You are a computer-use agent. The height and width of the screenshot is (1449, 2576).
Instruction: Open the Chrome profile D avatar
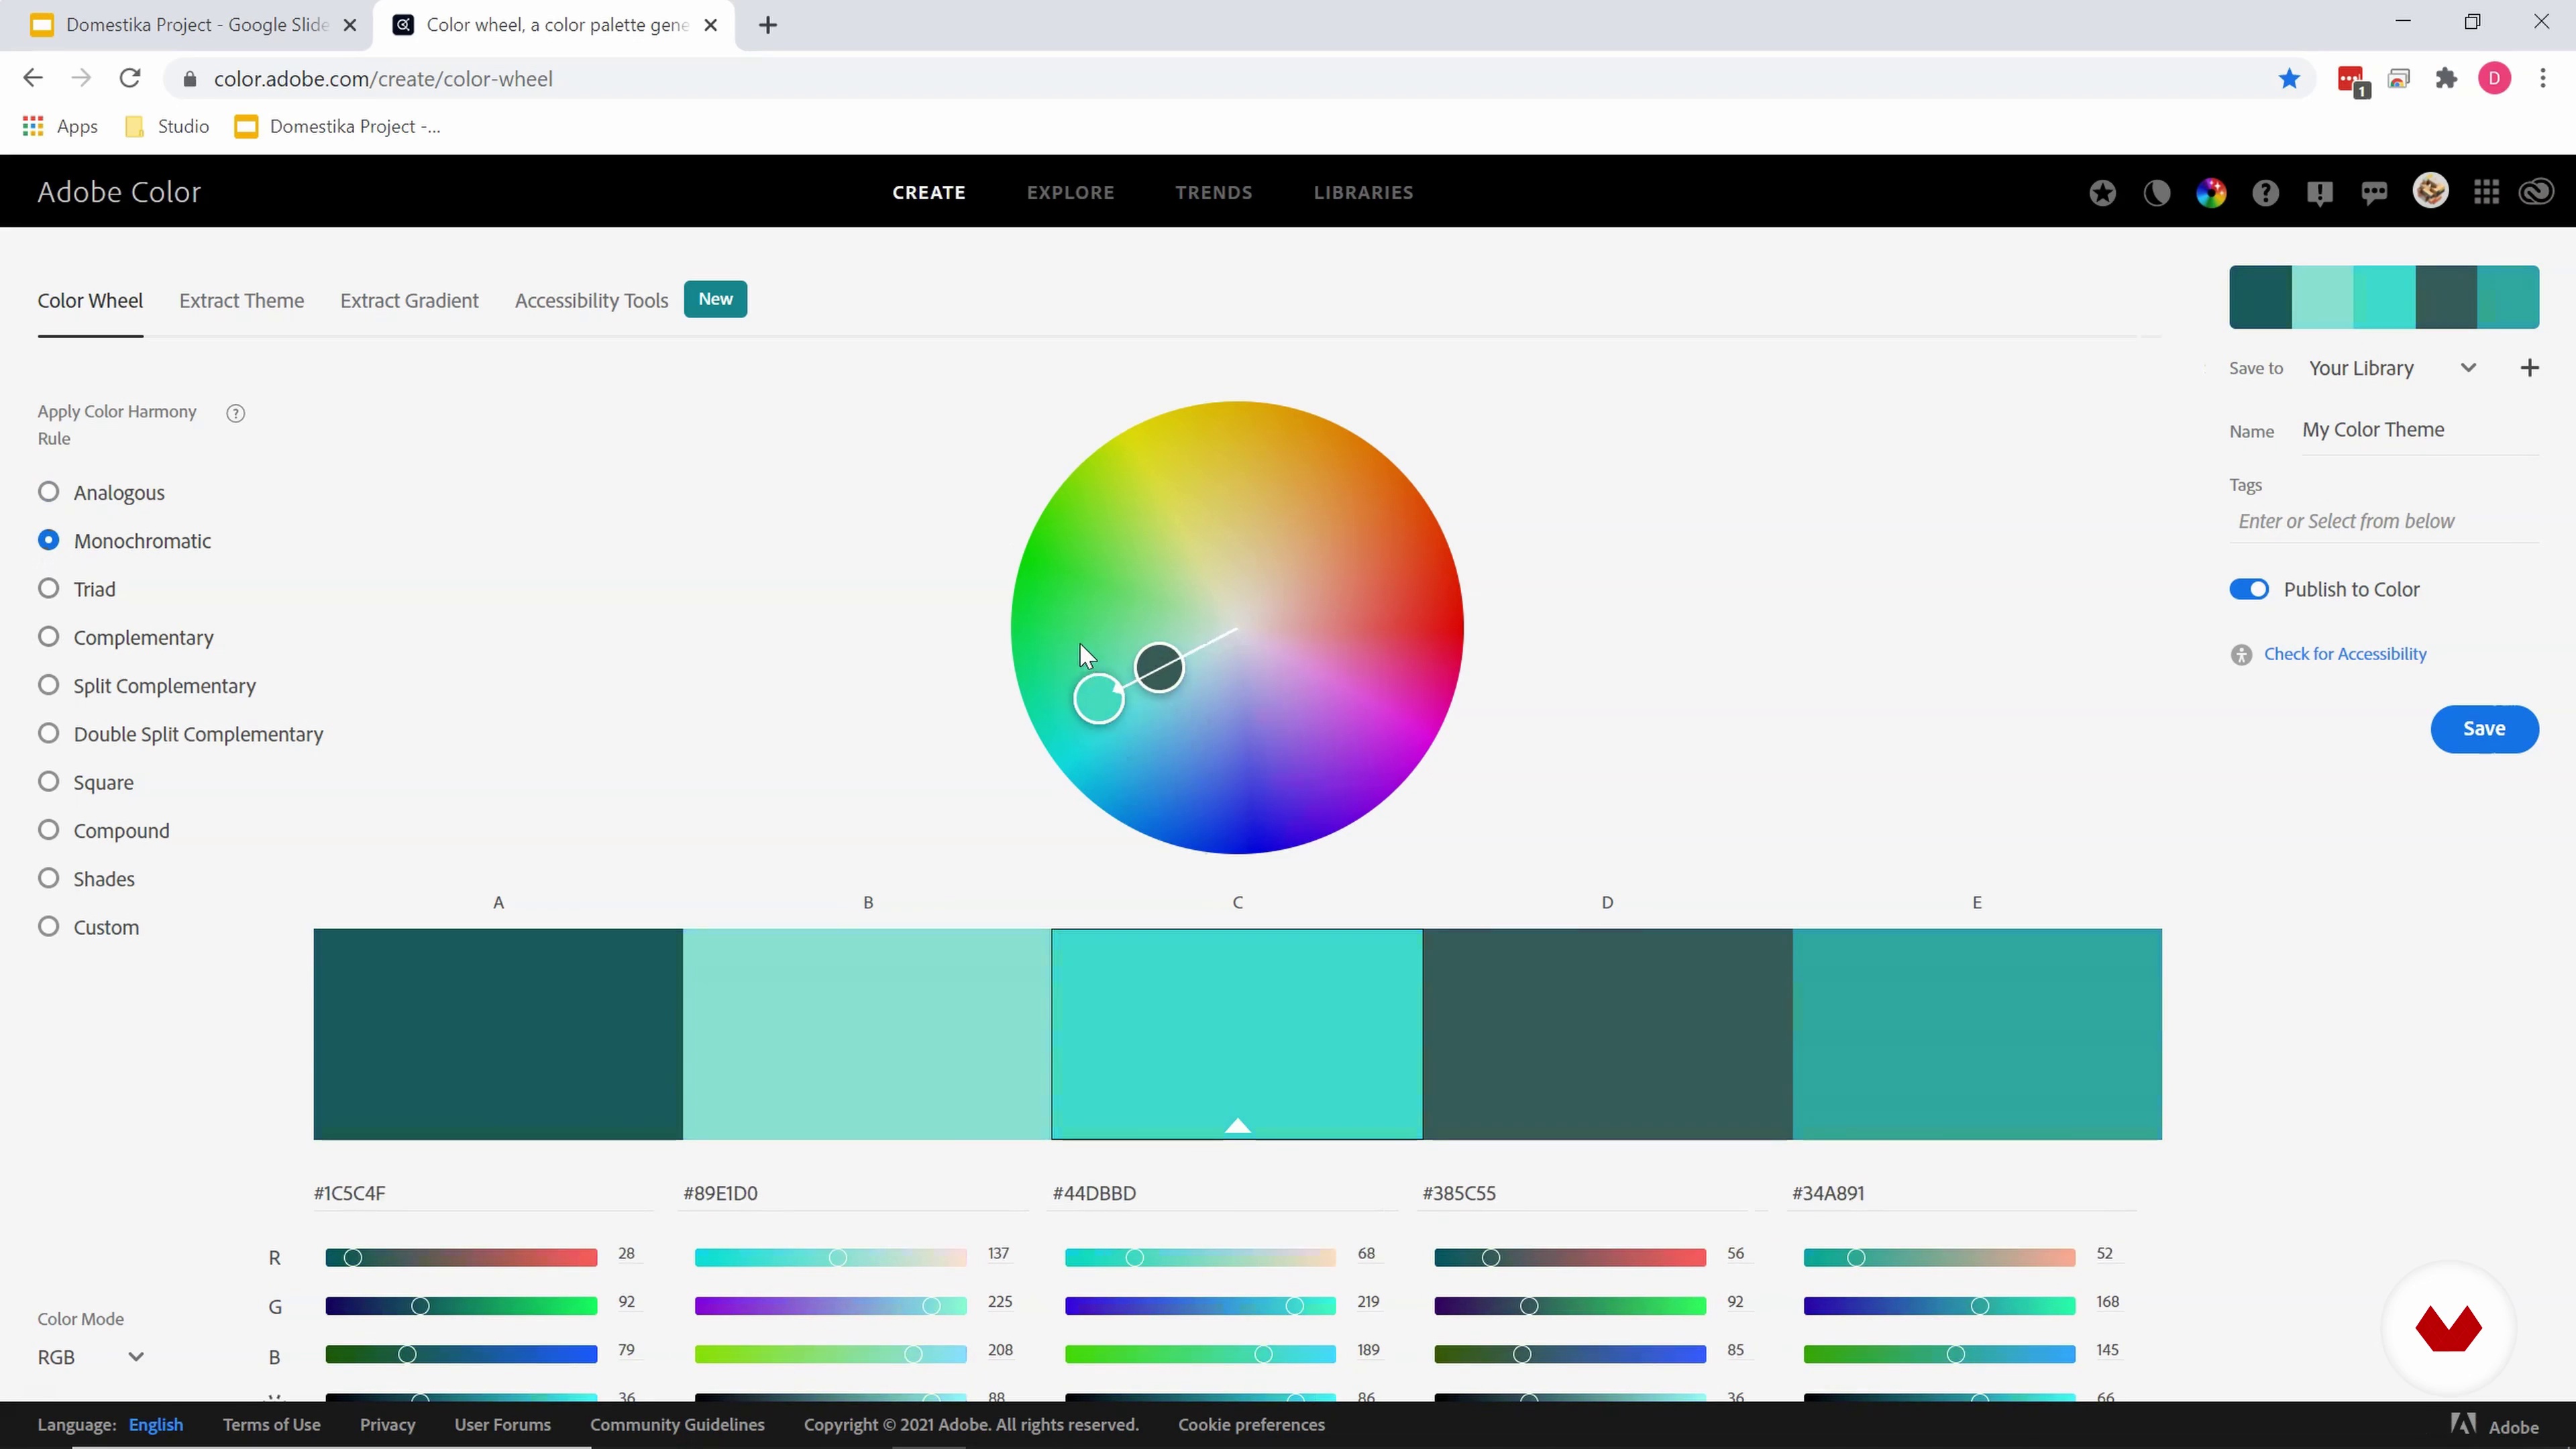(x=2495, y=79)
